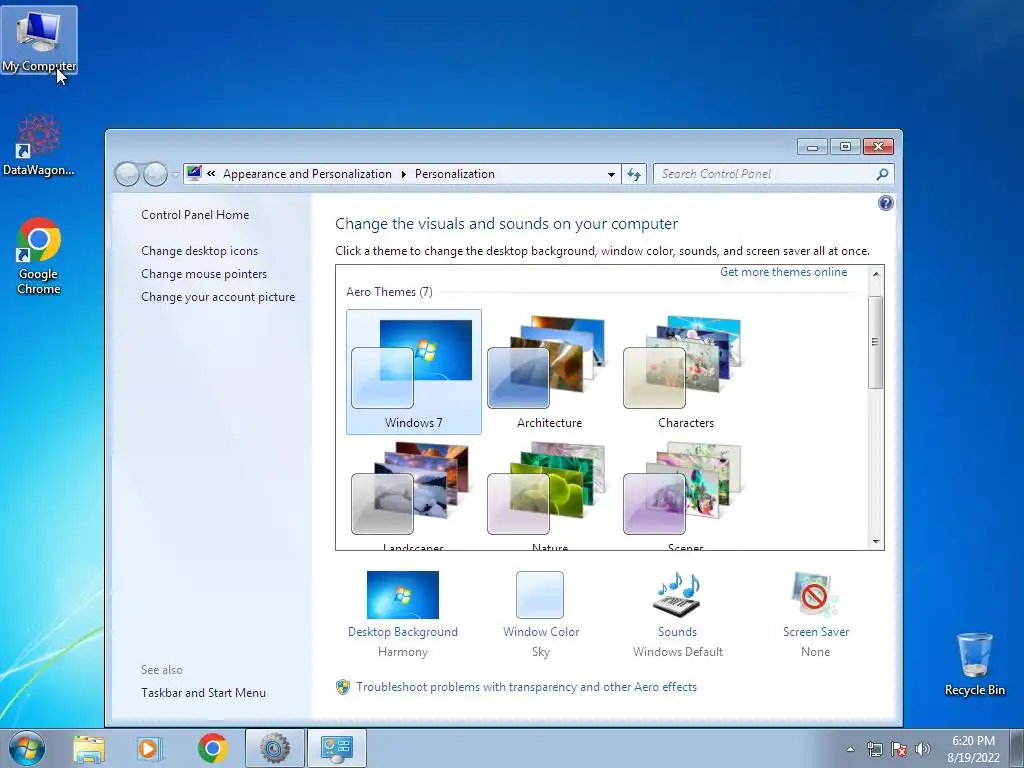Open Sounds settings icon
Image resolution: width=1024 pixels, height=768 pixels.
tap(677, 595)
